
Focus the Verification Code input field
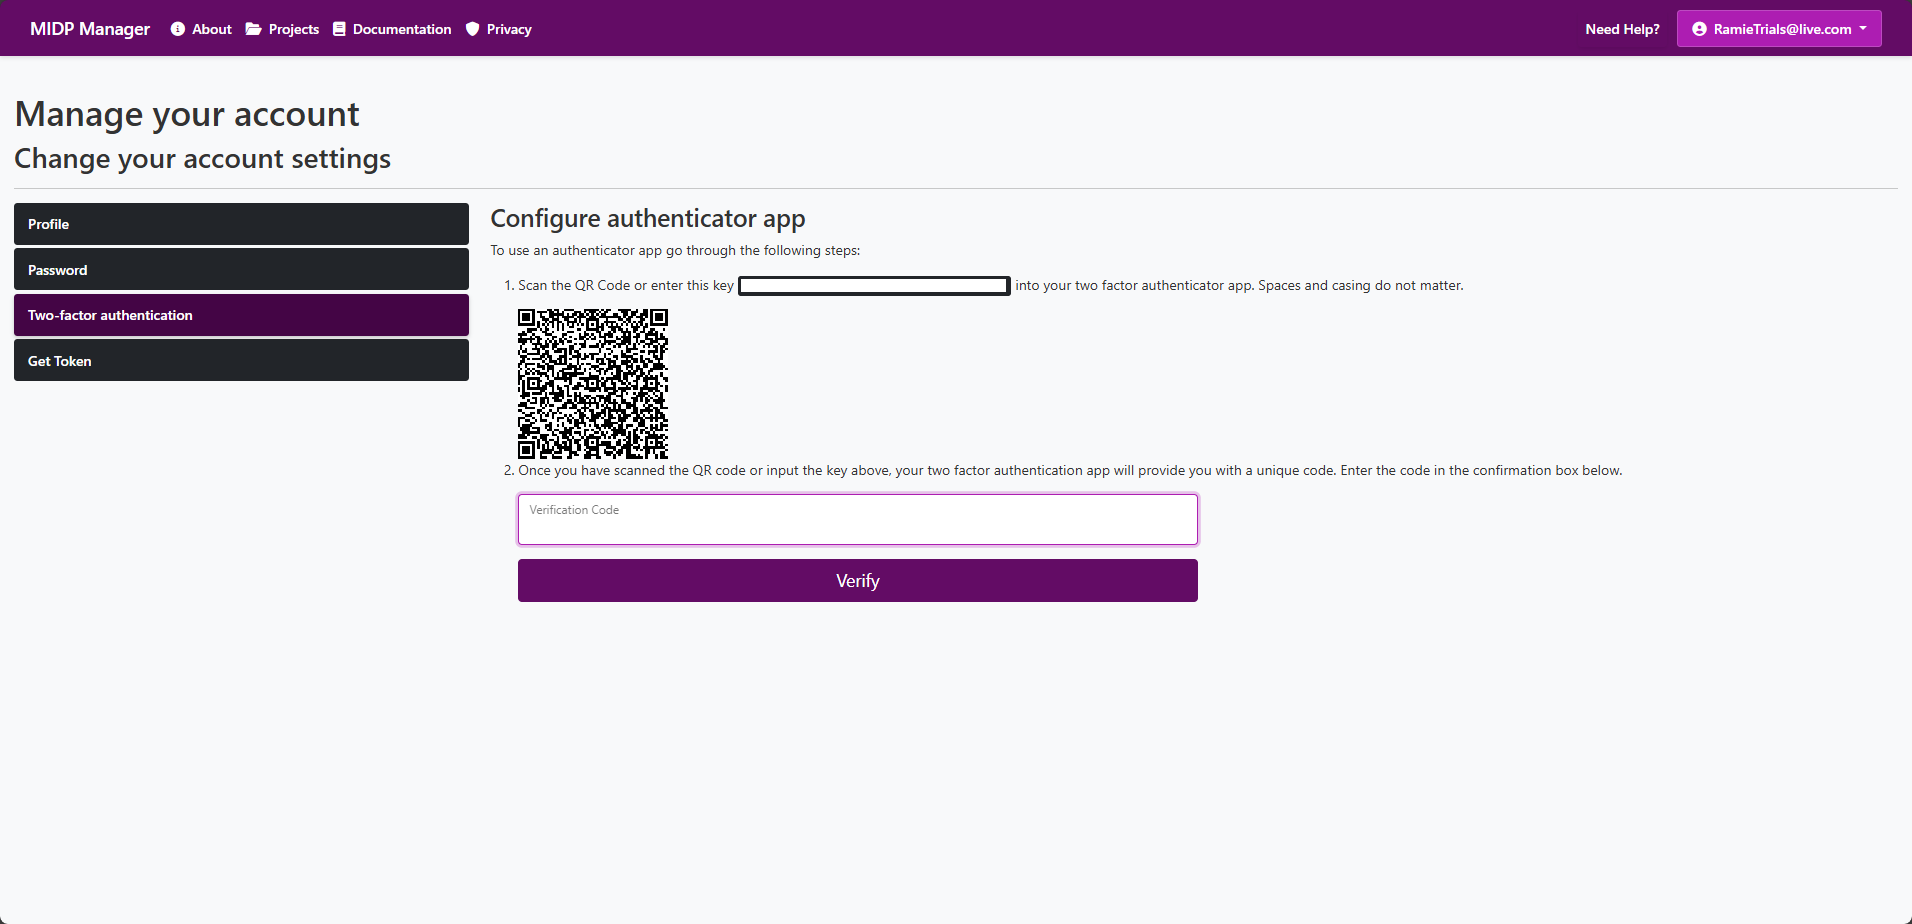tap(858, 519)
